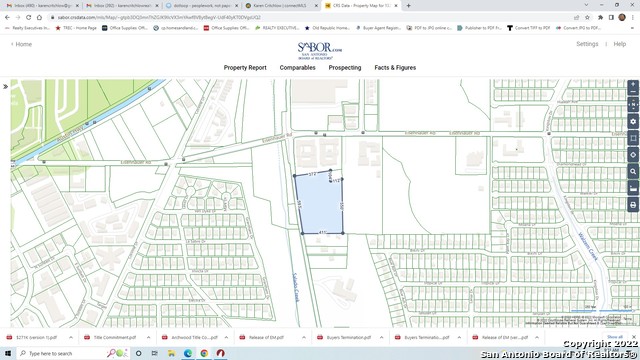This screenshot has height=360, width=640.
Task: Open the Windows Start menu
Action: (7, 353)
